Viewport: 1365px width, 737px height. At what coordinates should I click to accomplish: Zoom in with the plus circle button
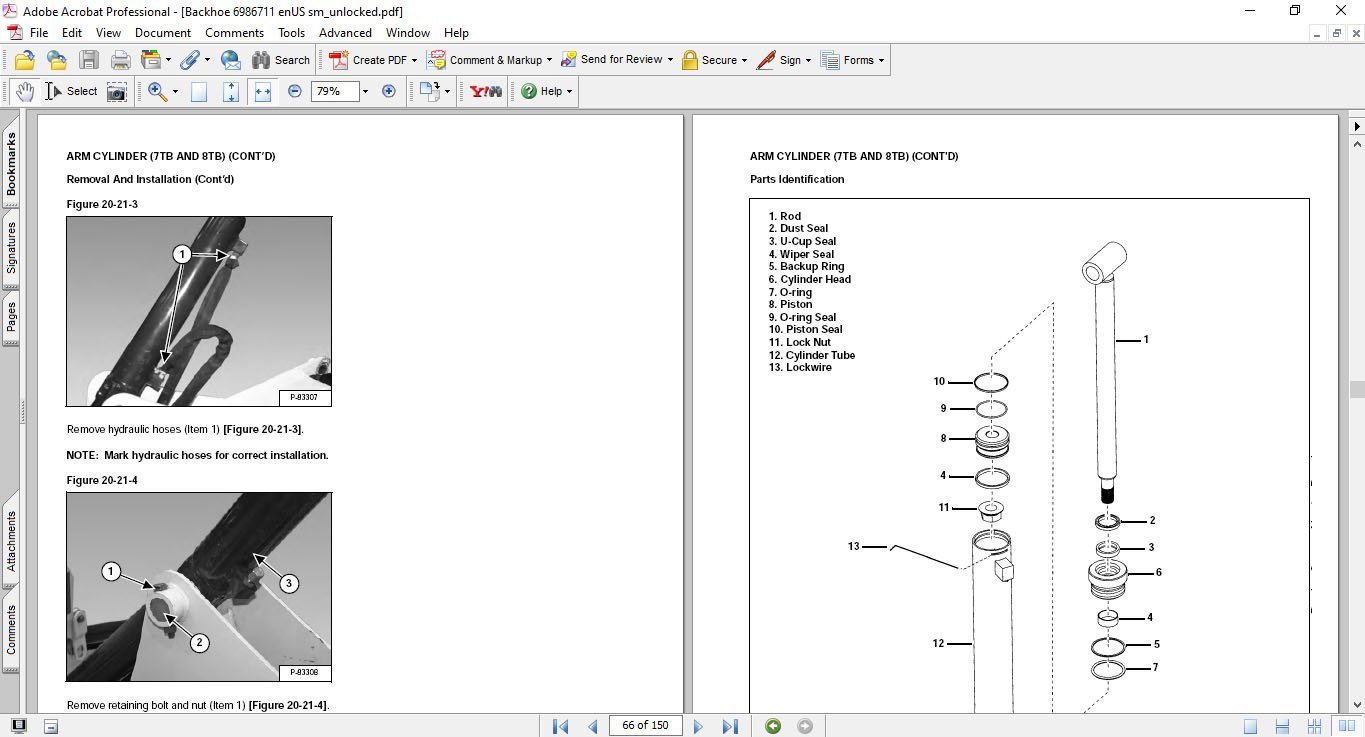click(389, 91)
